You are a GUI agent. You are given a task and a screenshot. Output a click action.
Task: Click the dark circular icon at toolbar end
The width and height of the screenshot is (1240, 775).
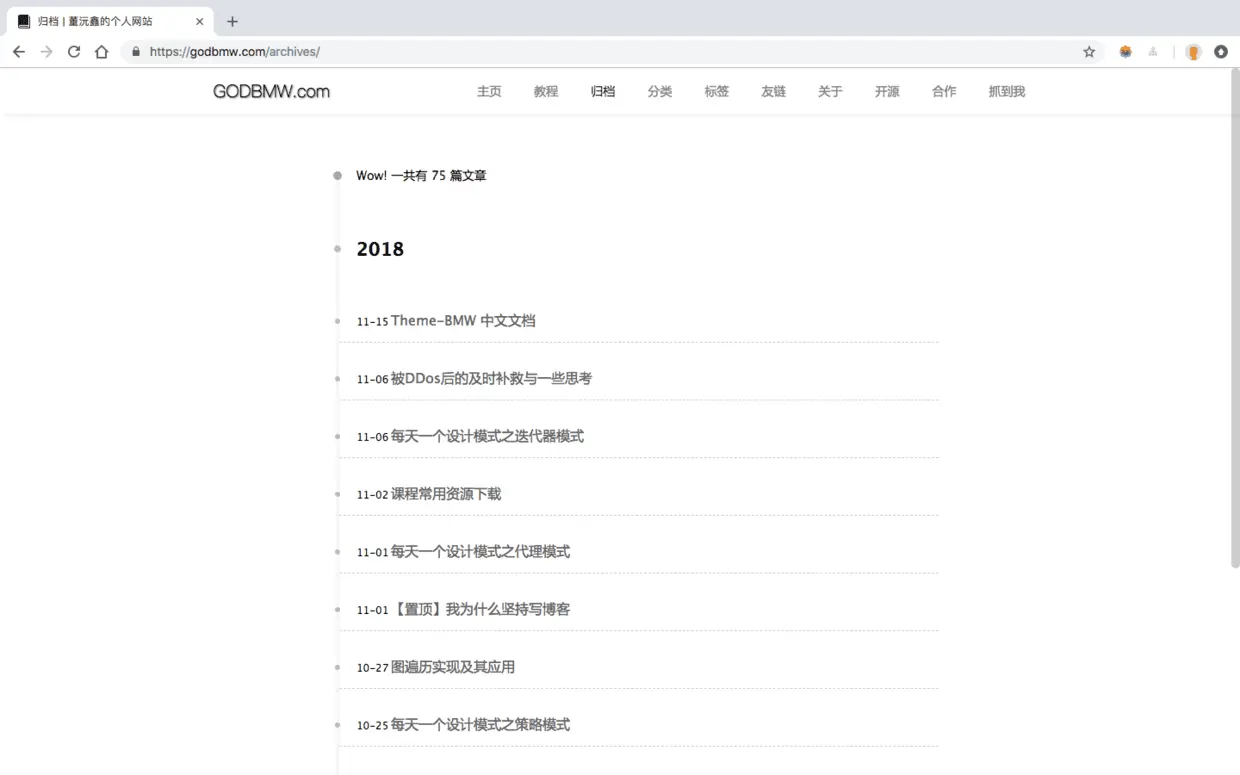tap(1221, 52)
